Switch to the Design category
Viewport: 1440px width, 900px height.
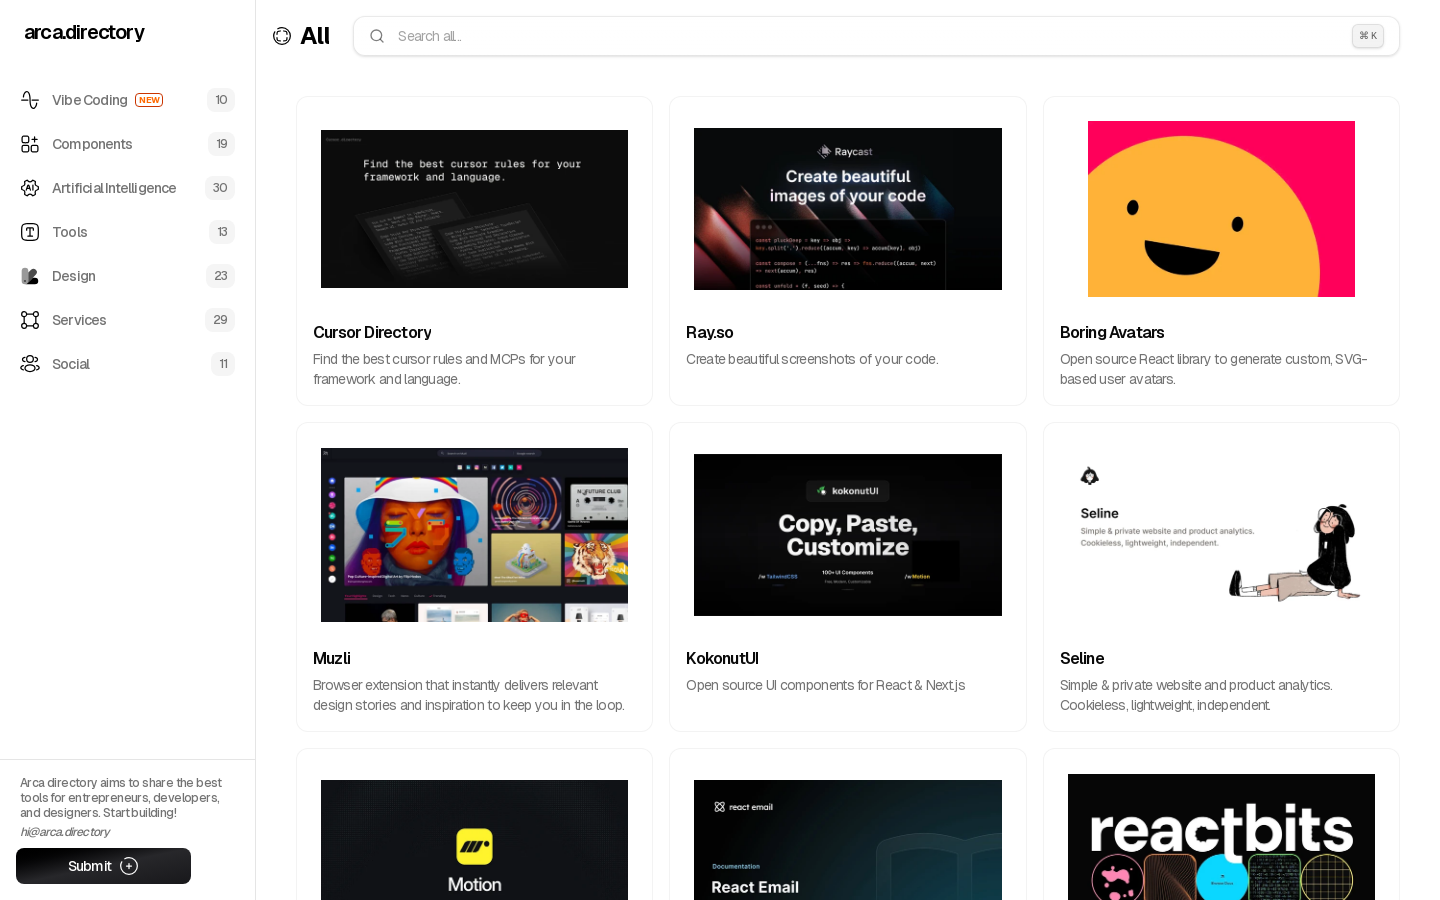coord(127,276)
